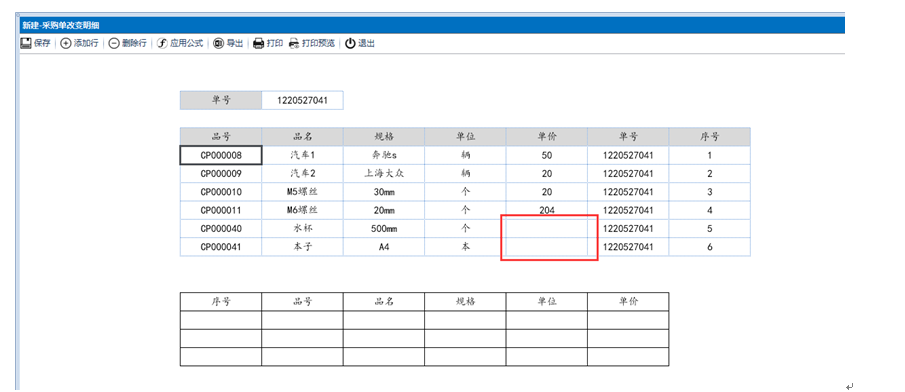Viewport: 905px width, 392px height.
Task: Click the 上海大众 specification cell
Action: 384,174
